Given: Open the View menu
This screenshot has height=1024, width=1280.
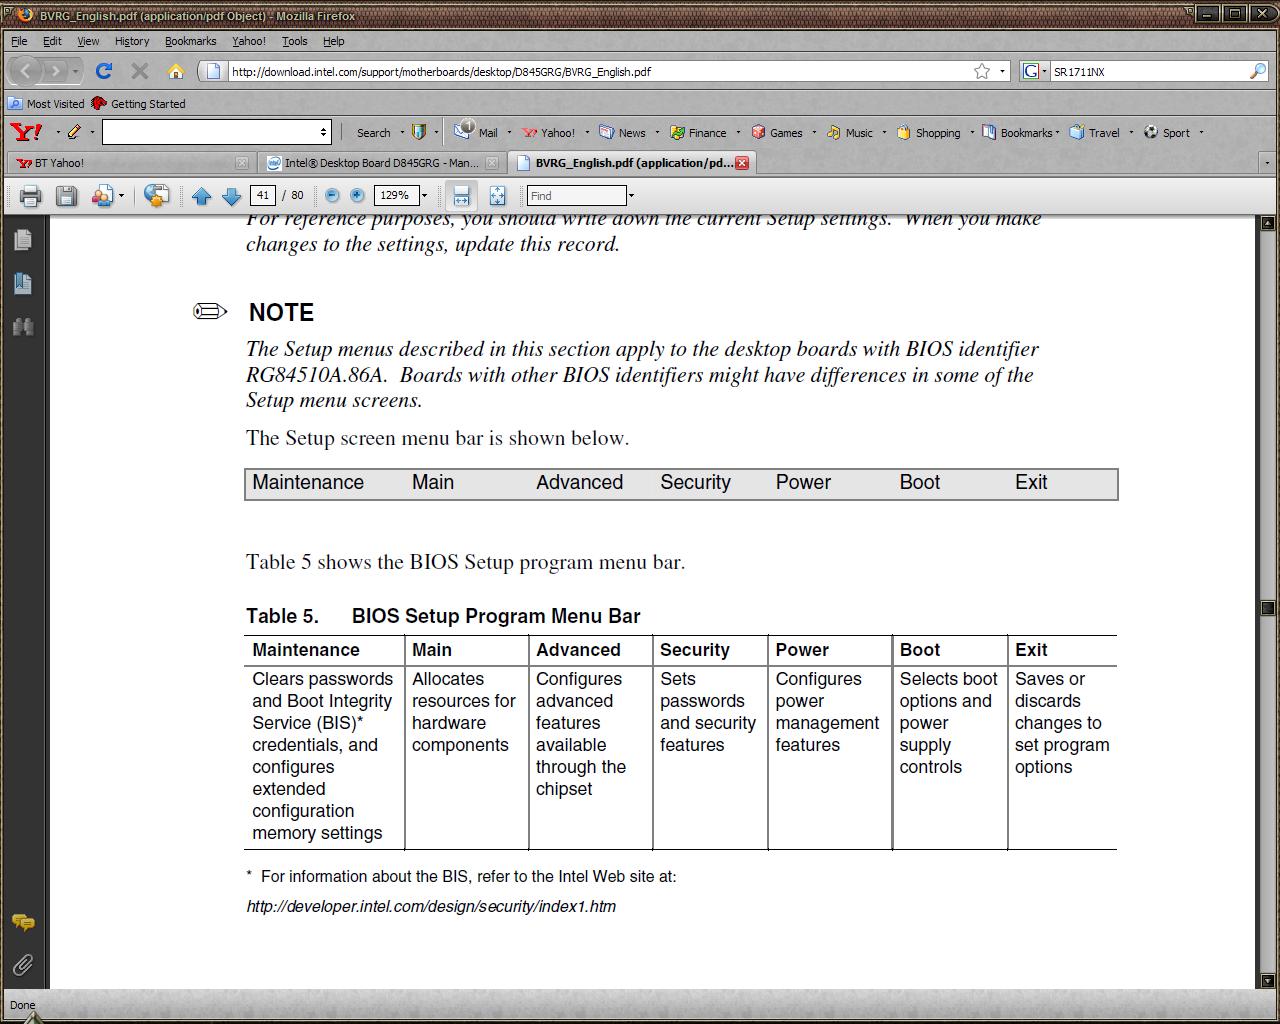Looking at the screenshot, I should (x=88, y=41).
